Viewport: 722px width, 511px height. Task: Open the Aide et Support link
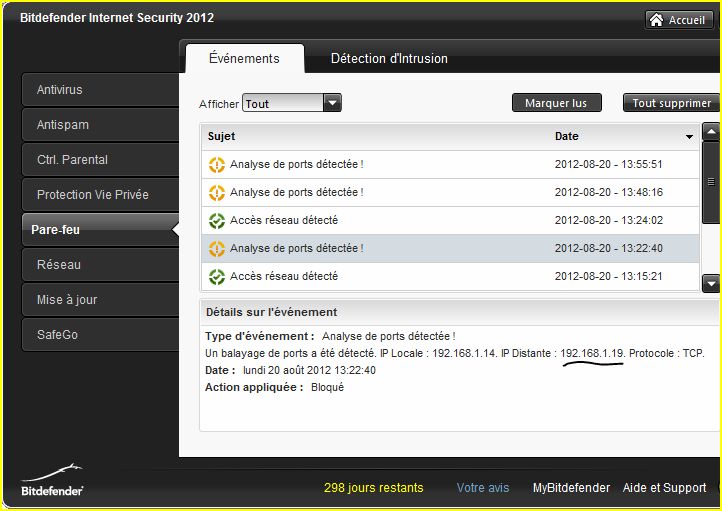click(x=664, y=488)
